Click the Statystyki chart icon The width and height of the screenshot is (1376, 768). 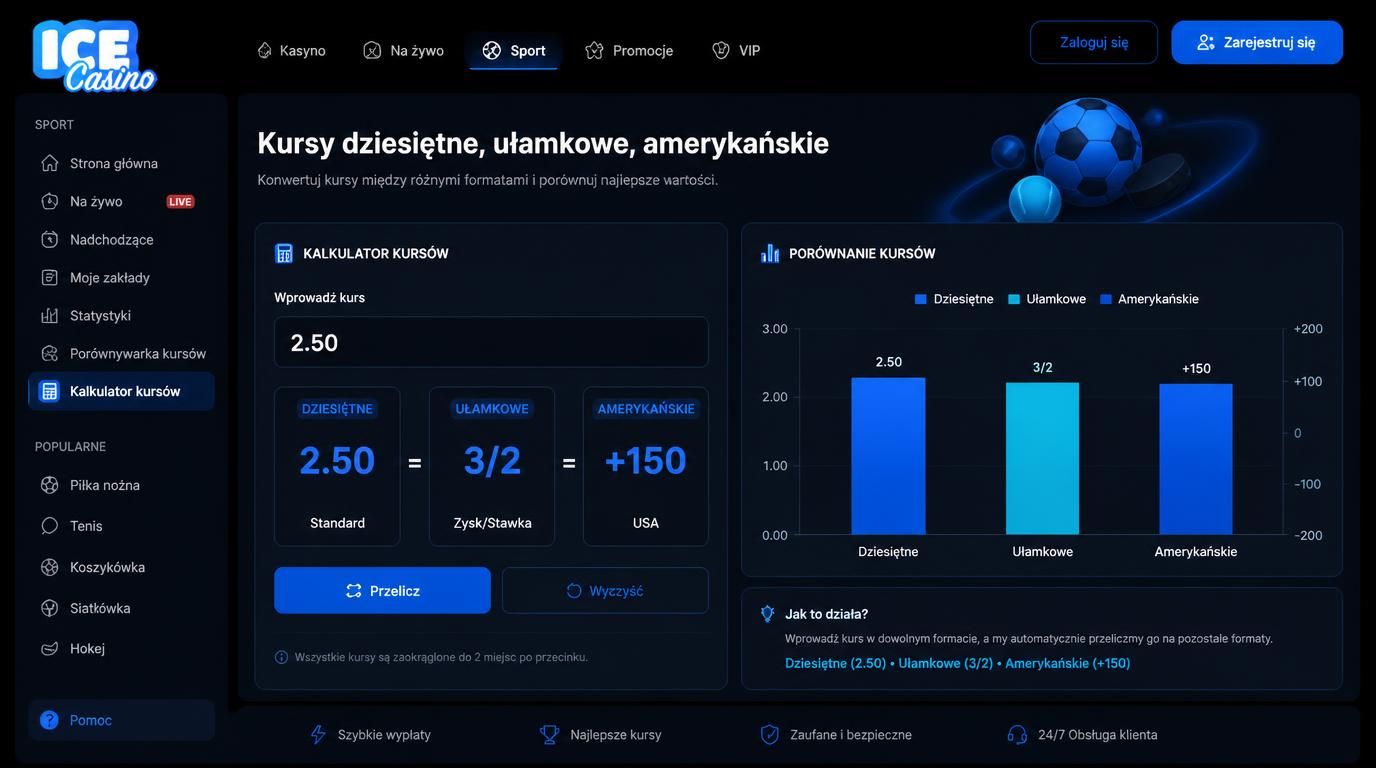[x=49, y=315]
